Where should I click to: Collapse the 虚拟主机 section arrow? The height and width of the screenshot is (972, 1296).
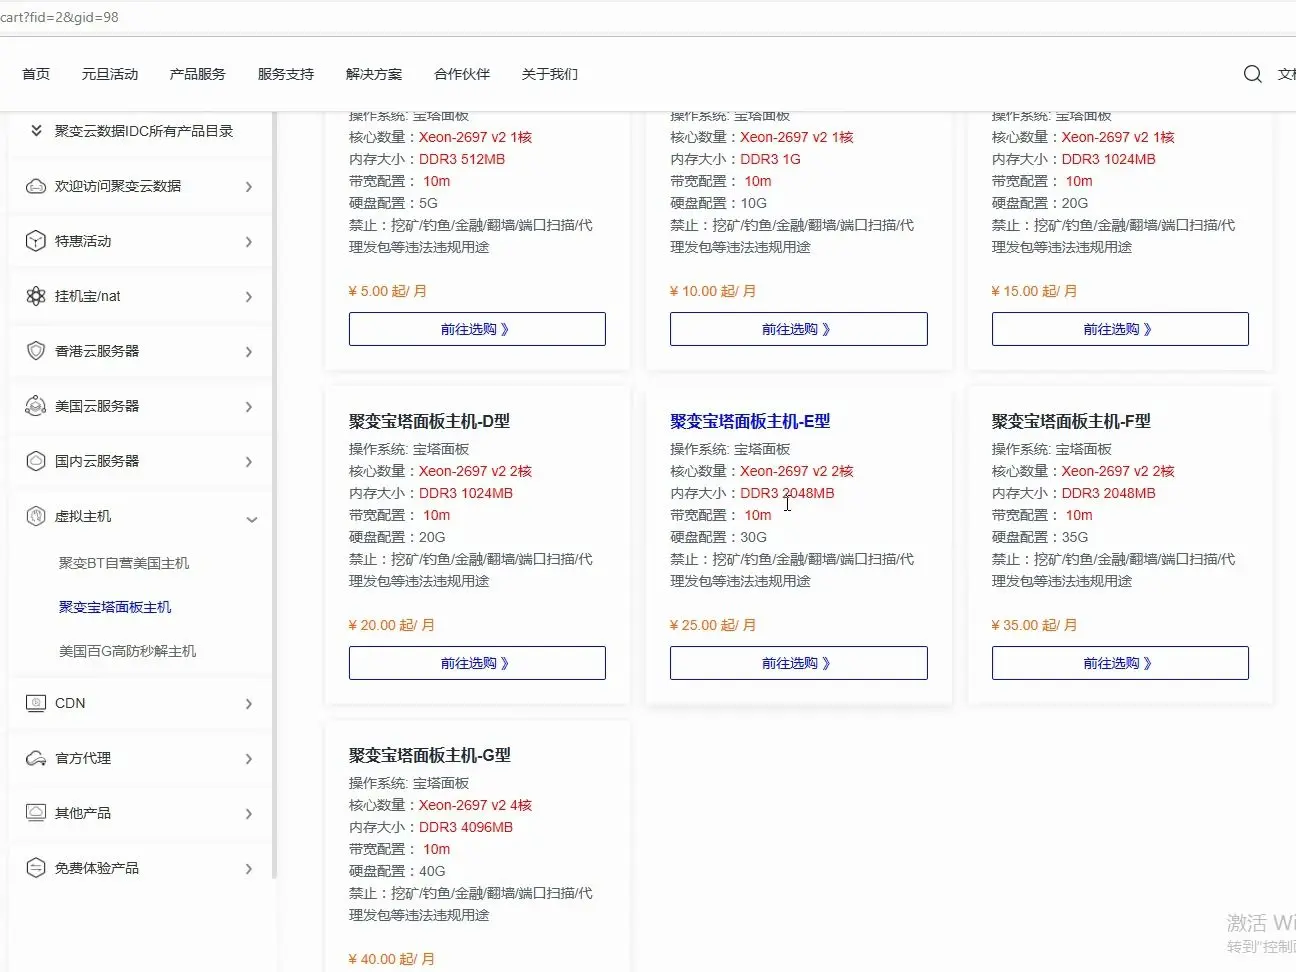click(x=252, y=519)
